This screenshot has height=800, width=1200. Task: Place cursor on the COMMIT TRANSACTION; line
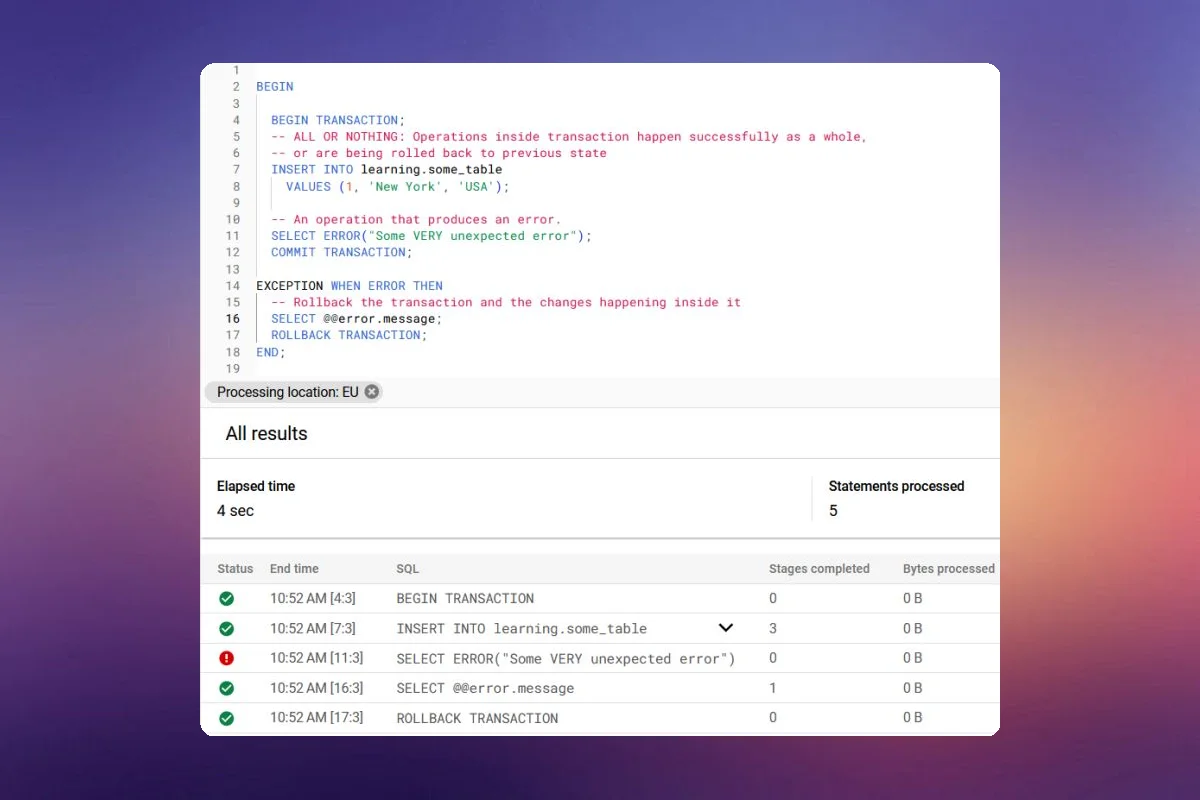[341, 252]
